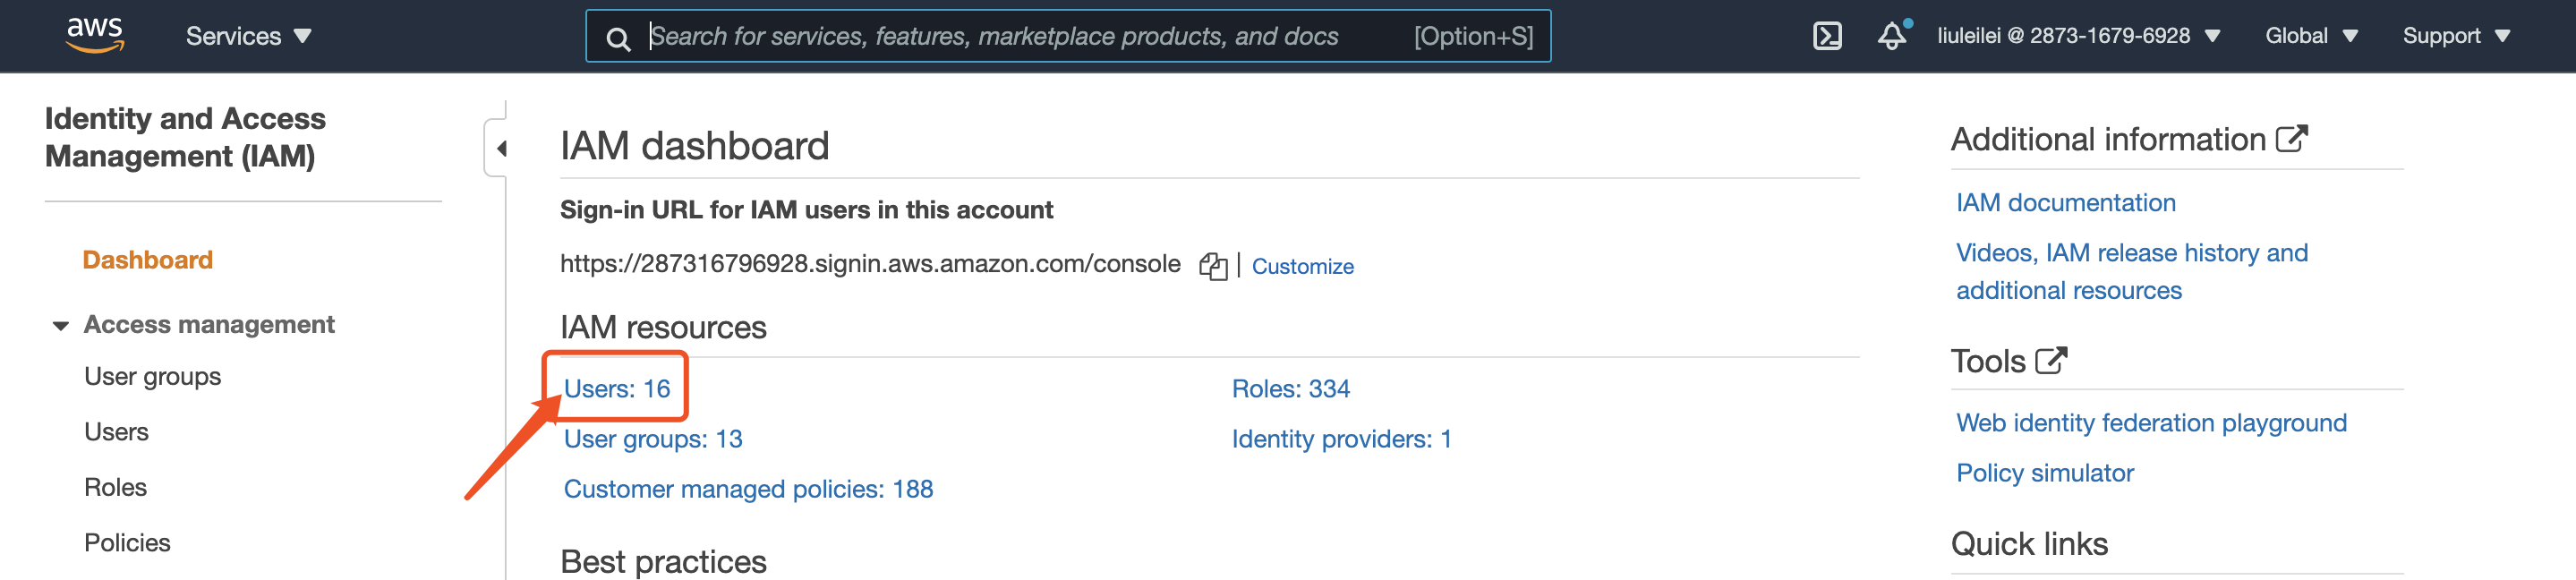Open Roles in the sidebar
This screenshot has width=2576, height=580.
115,487
